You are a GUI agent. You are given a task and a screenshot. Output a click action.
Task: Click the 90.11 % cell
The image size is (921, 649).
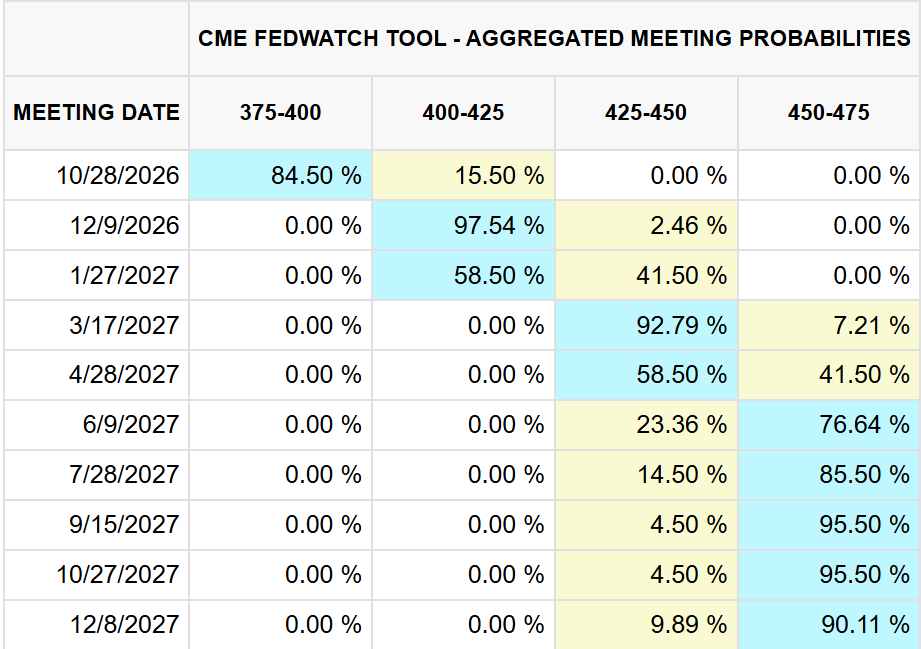(x=829, y=624)
